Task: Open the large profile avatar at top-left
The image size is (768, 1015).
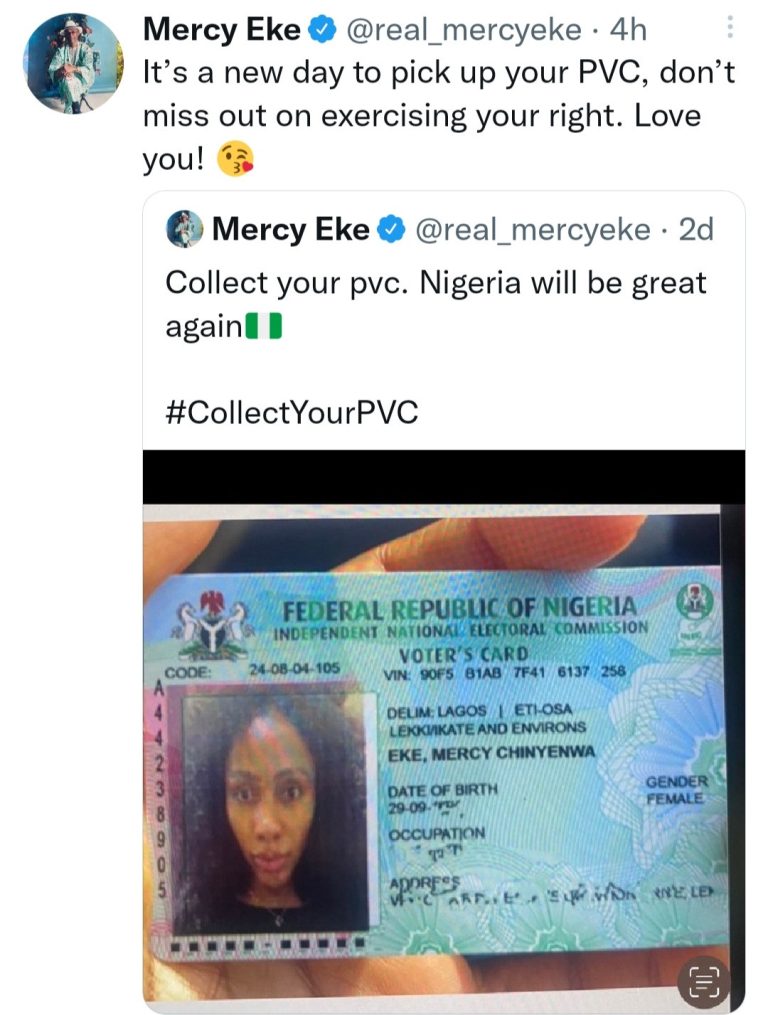Action: point(73,64)
